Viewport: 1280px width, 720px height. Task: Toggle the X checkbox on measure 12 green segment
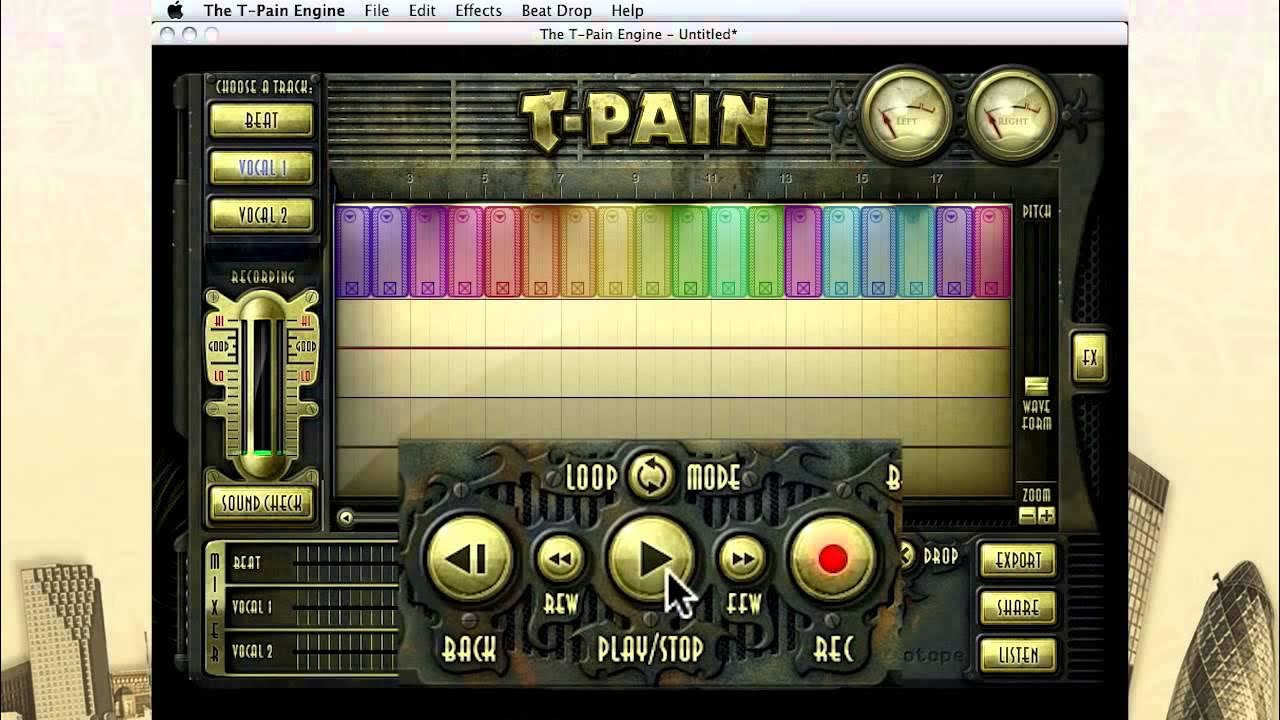(767, 288)
